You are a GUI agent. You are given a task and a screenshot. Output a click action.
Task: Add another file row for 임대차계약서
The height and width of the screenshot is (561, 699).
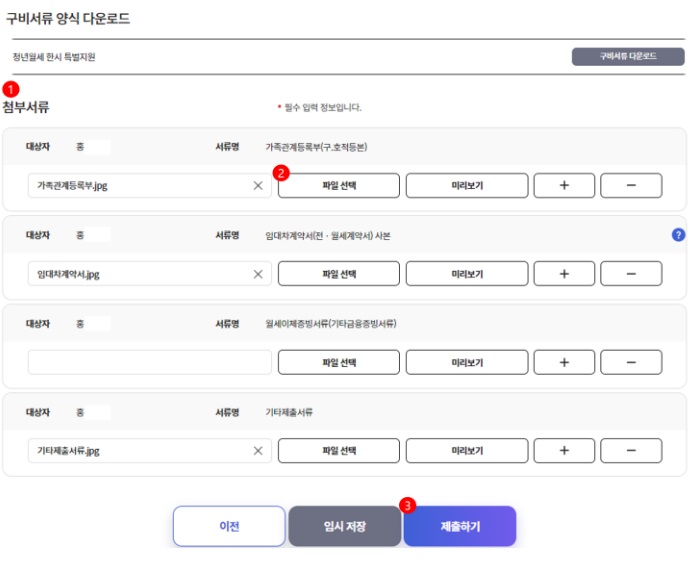pyautogui.click(x=564, y=274)
